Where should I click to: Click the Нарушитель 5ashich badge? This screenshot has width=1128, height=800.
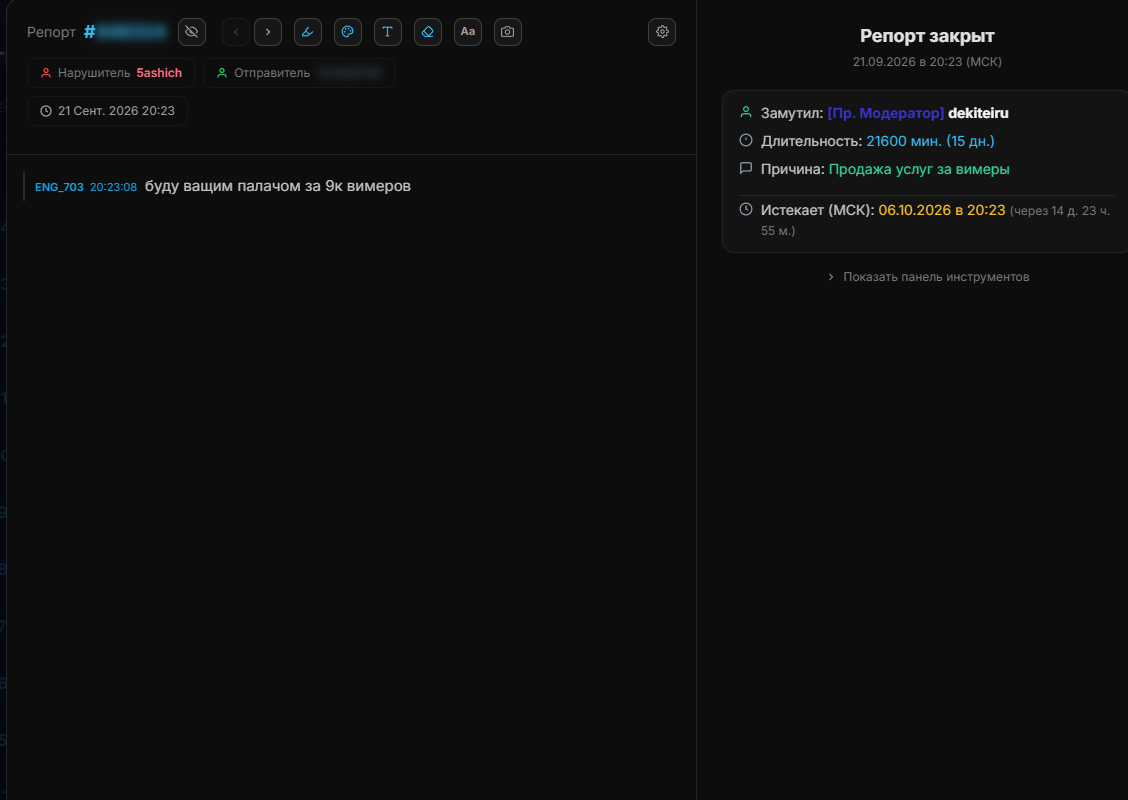tap(111, 73)
